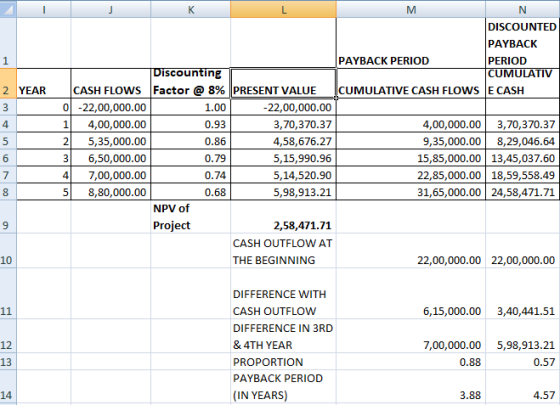560x405 pixels.
Task: Select column I header
Action: [x=44, y=9]
